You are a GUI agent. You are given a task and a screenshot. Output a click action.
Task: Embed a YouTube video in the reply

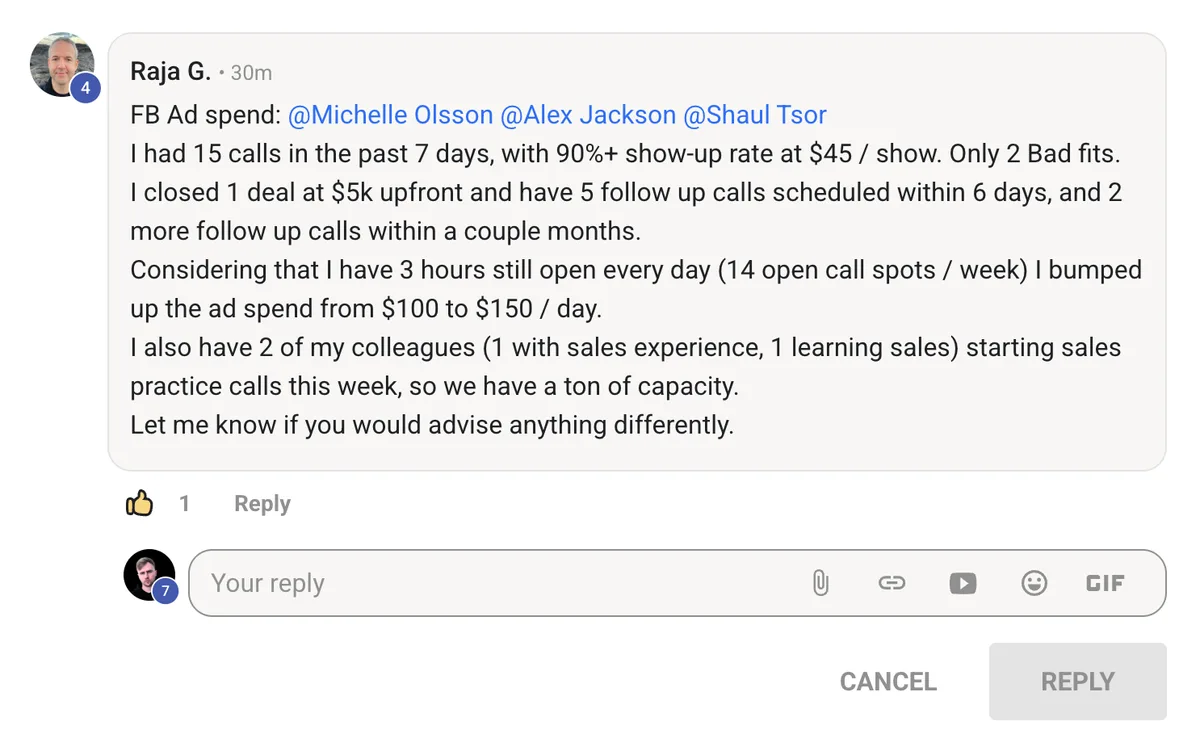(x=963, y=583)
